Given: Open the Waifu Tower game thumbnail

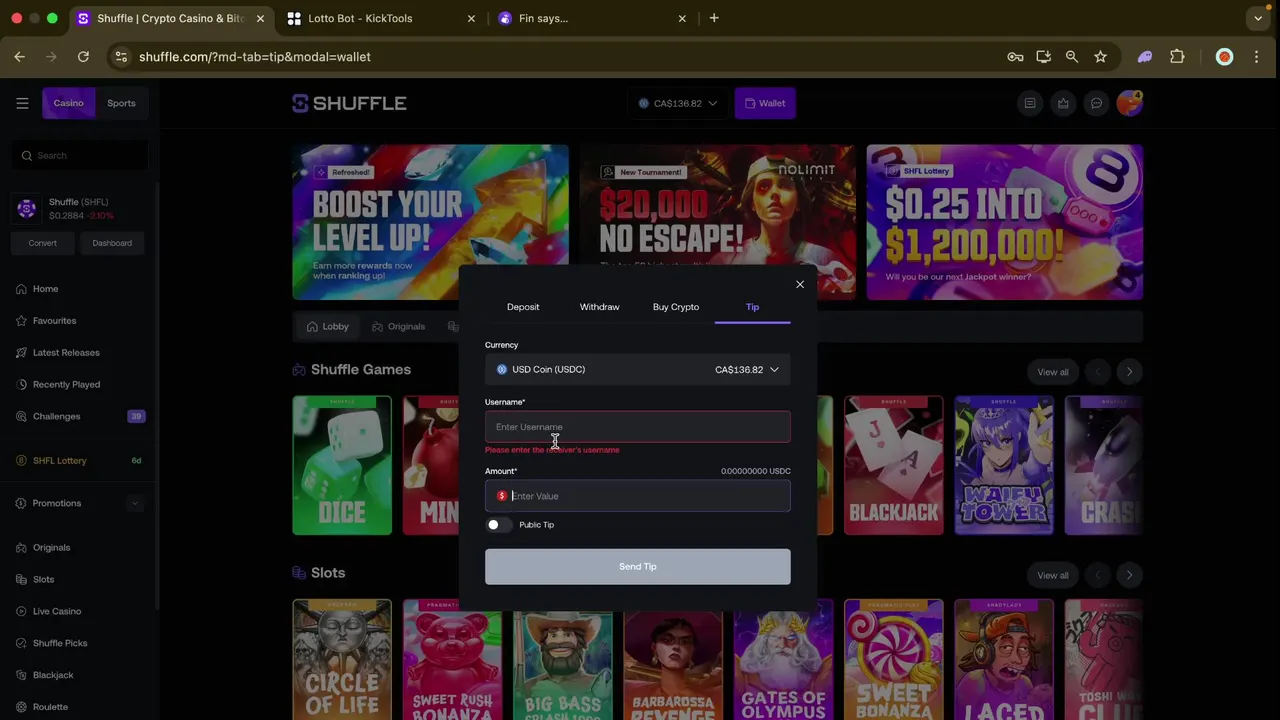Looking at the screenshot, I should click(x=1003, y=465).
